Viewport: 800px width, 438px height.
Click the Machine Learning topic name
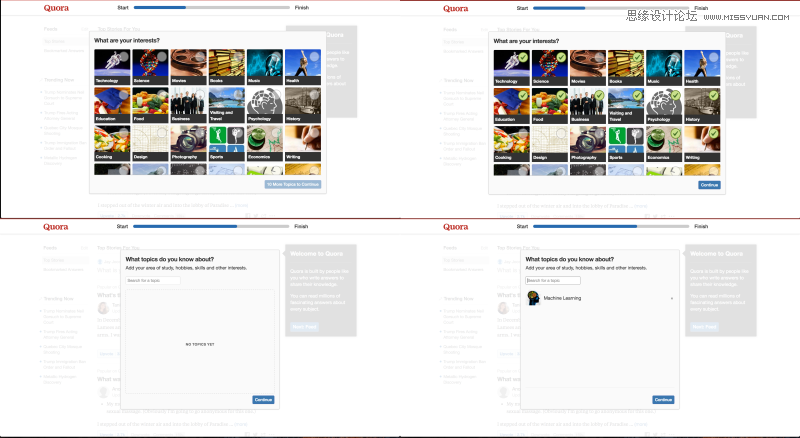click(562, 298)
